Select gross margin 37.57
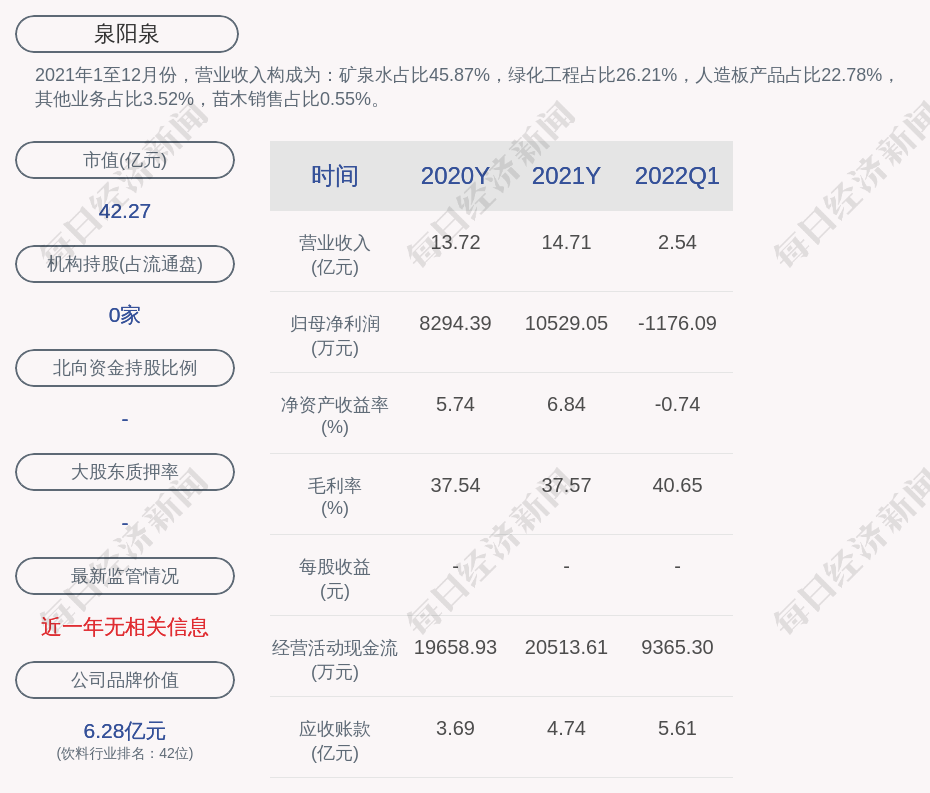The image size is (930, 793). 566,485
